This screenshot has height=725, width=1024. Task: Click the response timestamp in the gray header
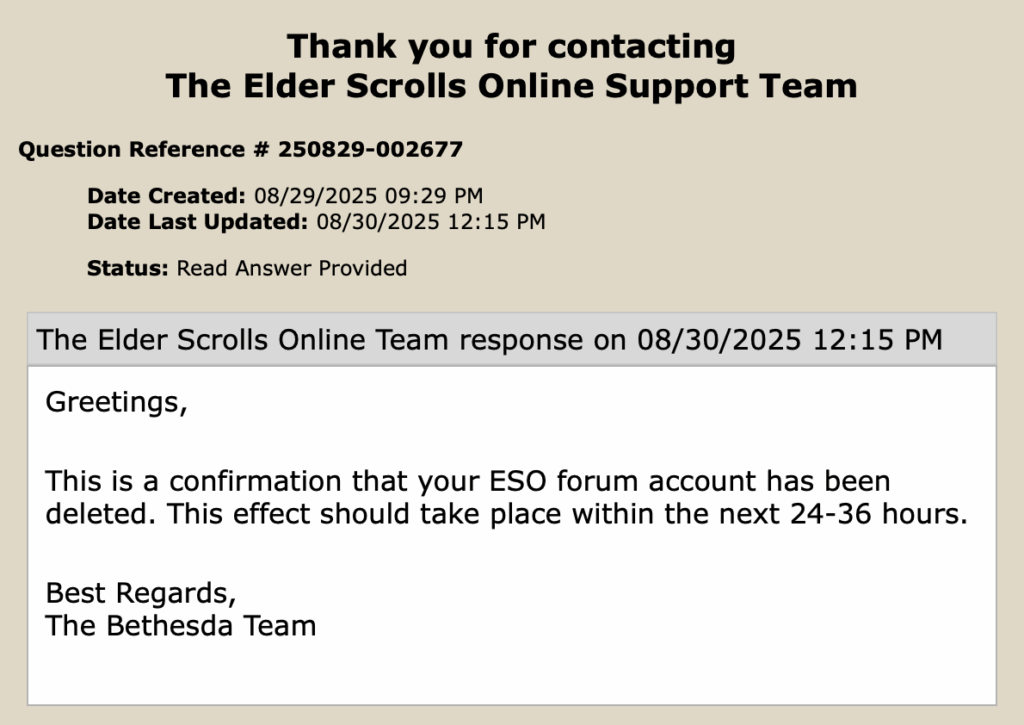pyautogui.click(x=790, y=340)
